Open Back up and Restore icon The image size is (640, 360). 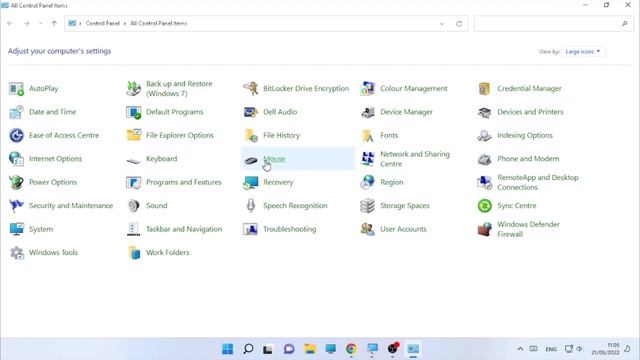tap(133, 89)
